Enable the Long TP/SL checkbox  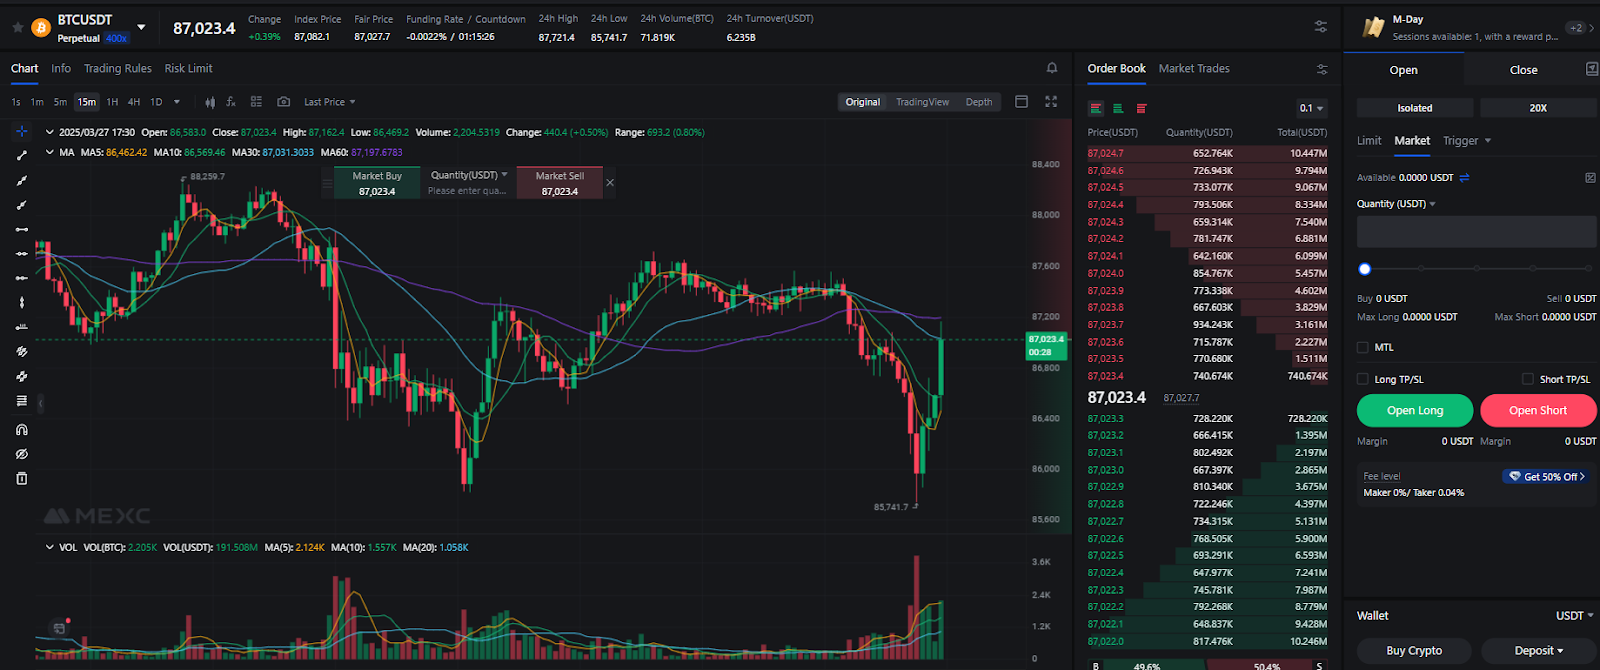point(1363,379)
